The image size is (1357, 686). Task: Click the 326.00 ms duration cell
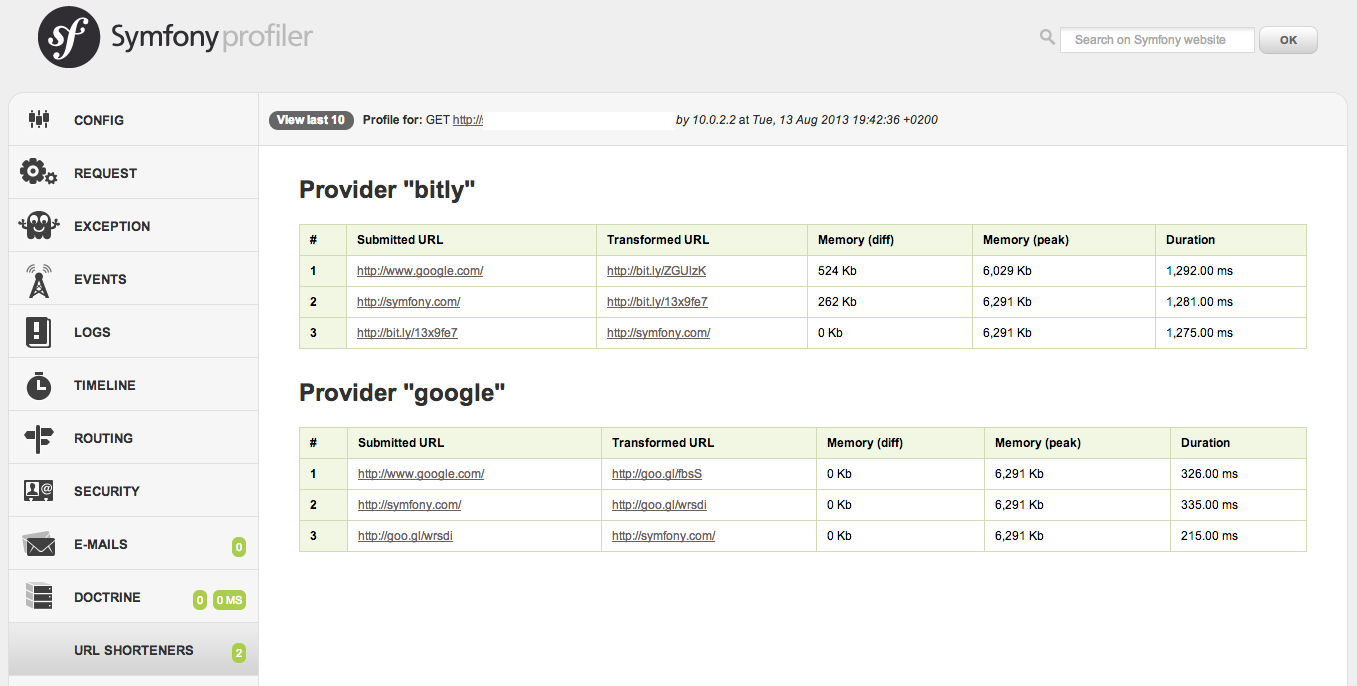tap(1238, 474)
